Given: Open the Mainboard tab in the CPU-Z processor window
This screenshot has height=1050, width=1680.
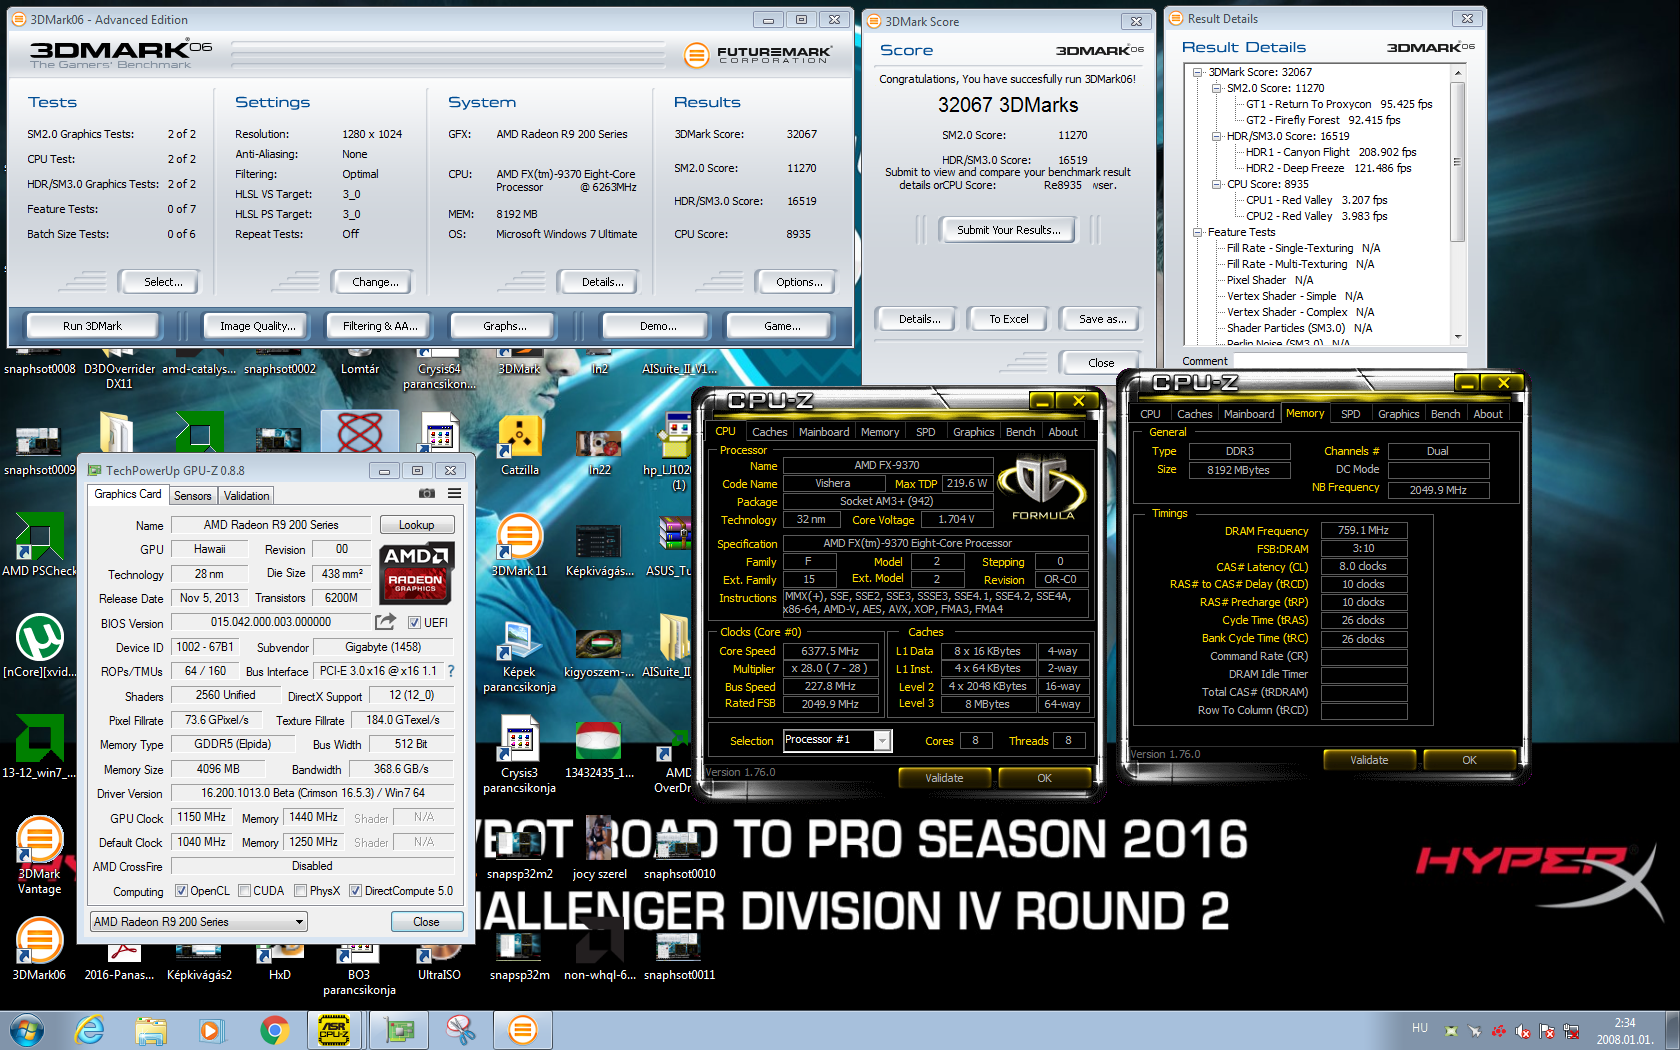Looking at the screenshot, I should (824, 432).
